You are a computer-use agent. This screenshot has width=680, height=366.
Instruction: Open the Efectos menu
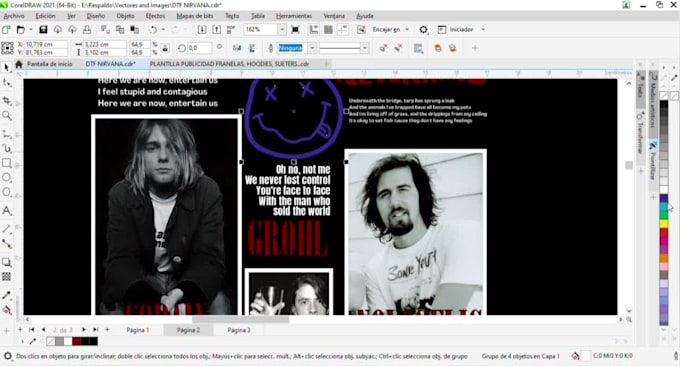(x=155, y=16)
